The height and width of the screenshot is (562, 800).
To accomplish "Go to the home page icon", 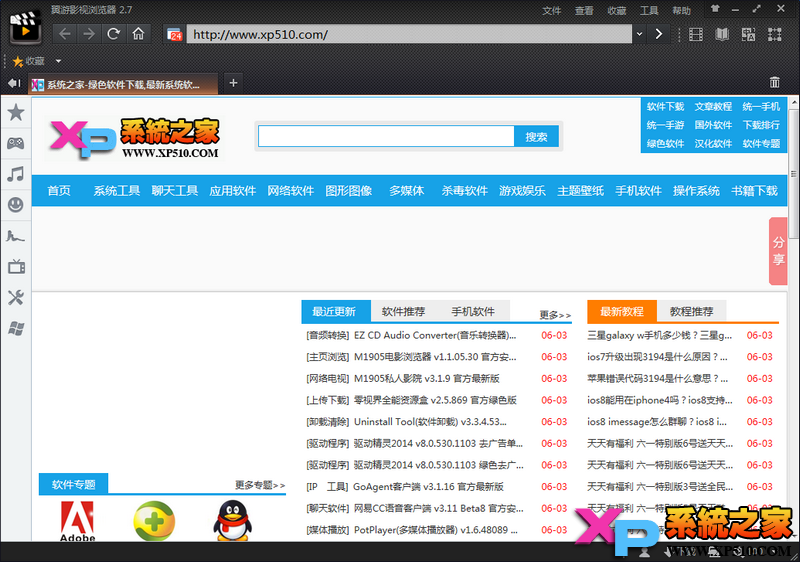I will pos(138,34).
